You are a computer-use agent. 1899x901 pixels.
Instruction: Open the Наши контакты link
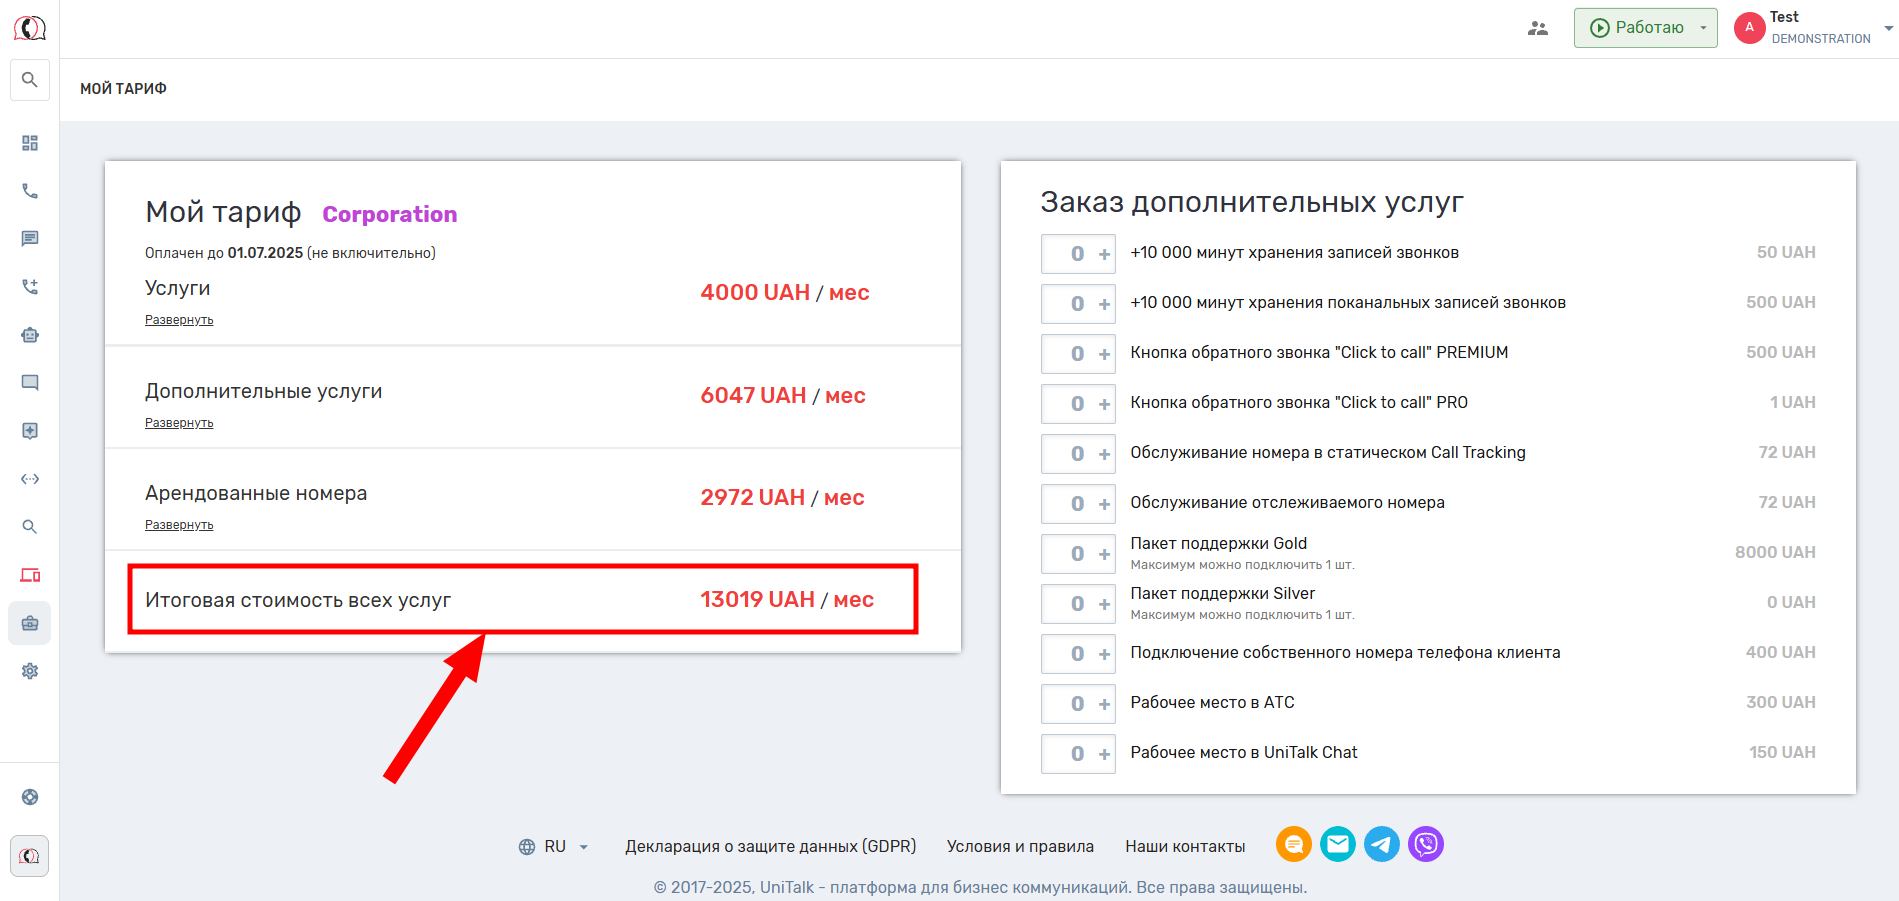tap(1185, 847)
